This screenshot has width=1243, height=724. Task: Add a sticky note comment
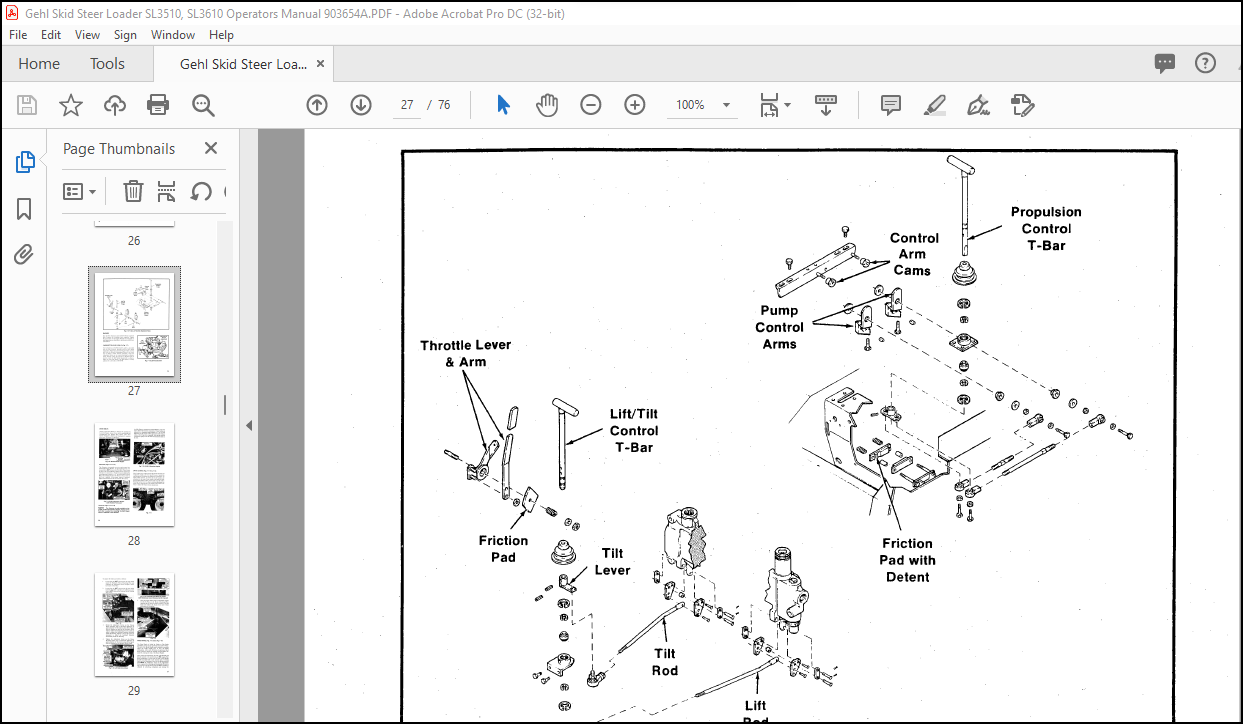891,105
